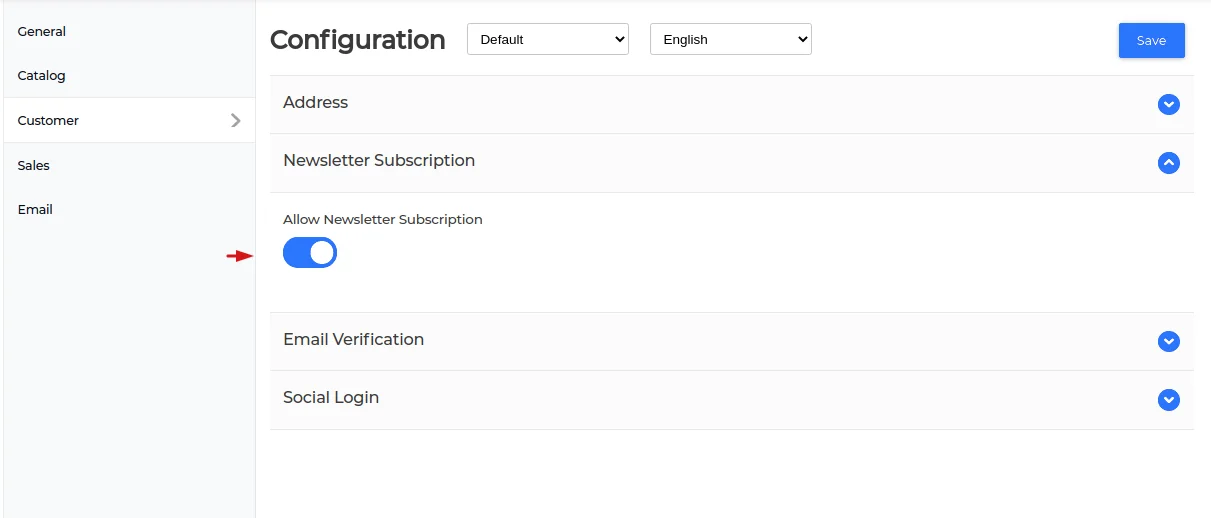
Task: Open the Default channel dropdown
Action: pyautogui.click(x=548, y=40)
